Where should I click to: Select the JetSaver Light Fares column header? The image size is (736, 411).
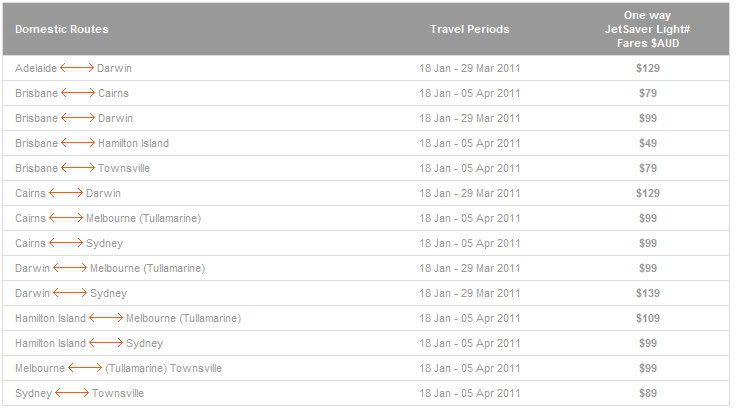click(x=647, y=29)
